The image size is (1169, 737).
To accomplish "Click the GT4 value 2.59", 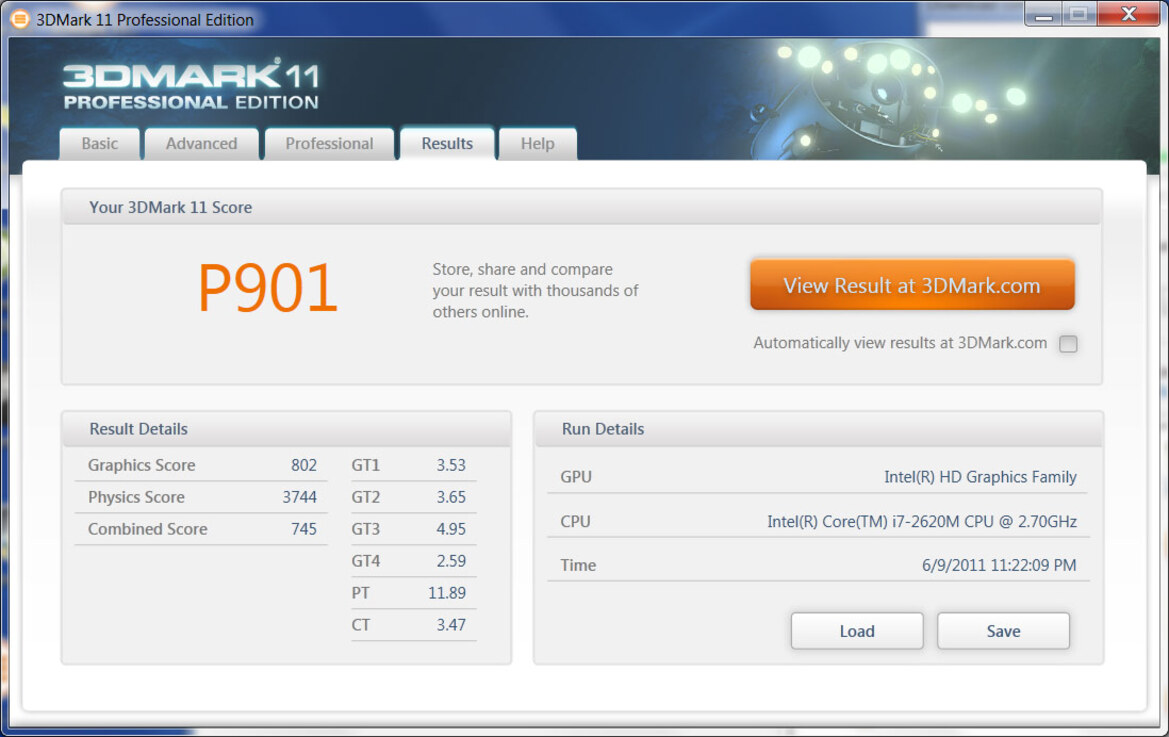I will click(451, 561).
